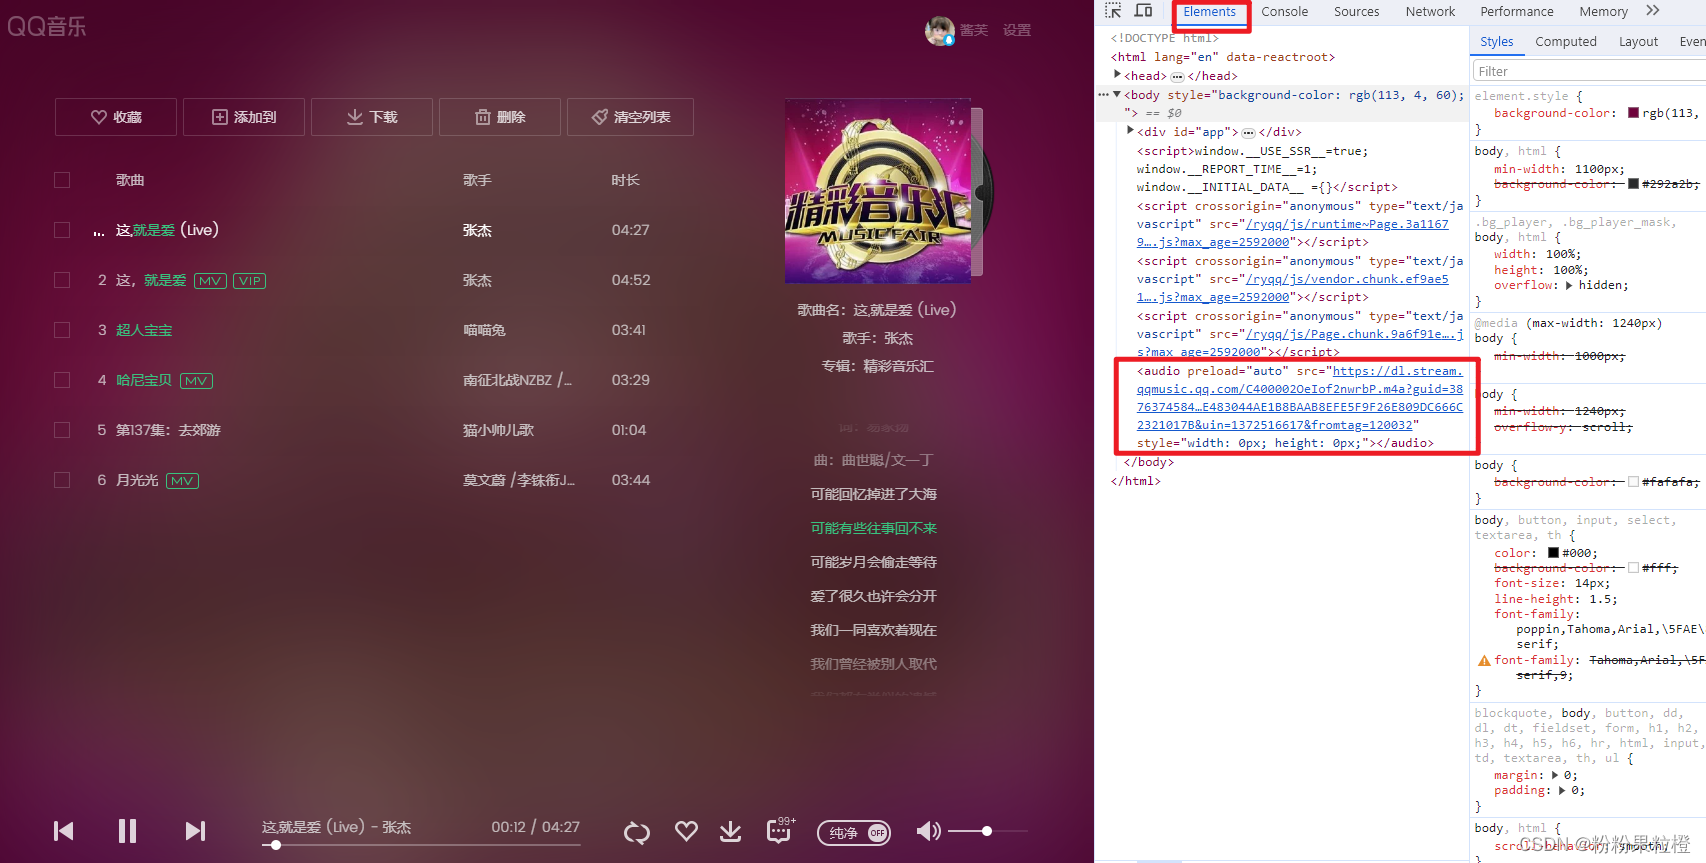Viewport: 1706px width, 863px height.
Task: Open singer 猫小帅儿歌
Action: pyautogui.click(x=498, y=430)
